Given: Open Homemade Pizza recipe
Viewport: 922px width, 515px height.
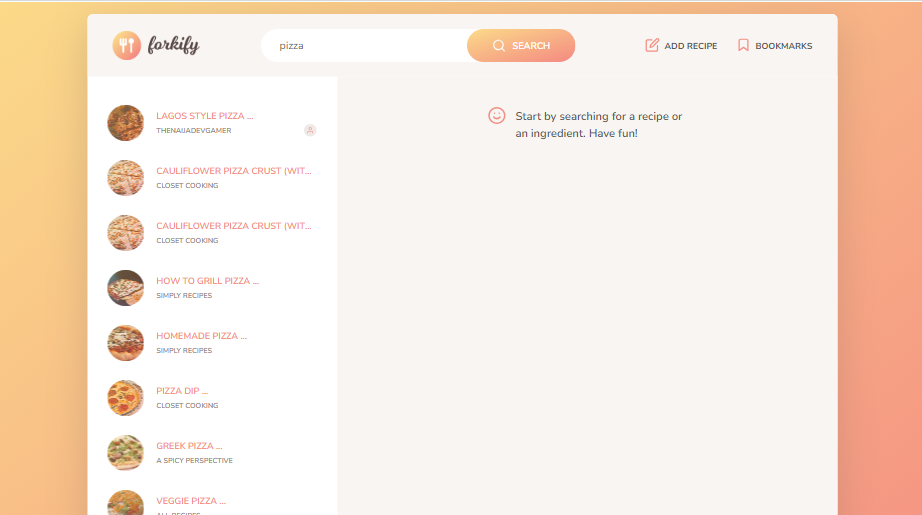Looking at the screenshot, I should coord(212,343).
